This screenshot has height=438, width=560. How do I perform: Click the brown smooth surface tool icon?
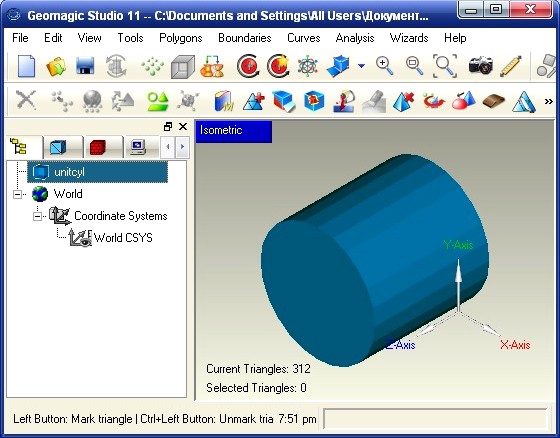tap(494, 101)
